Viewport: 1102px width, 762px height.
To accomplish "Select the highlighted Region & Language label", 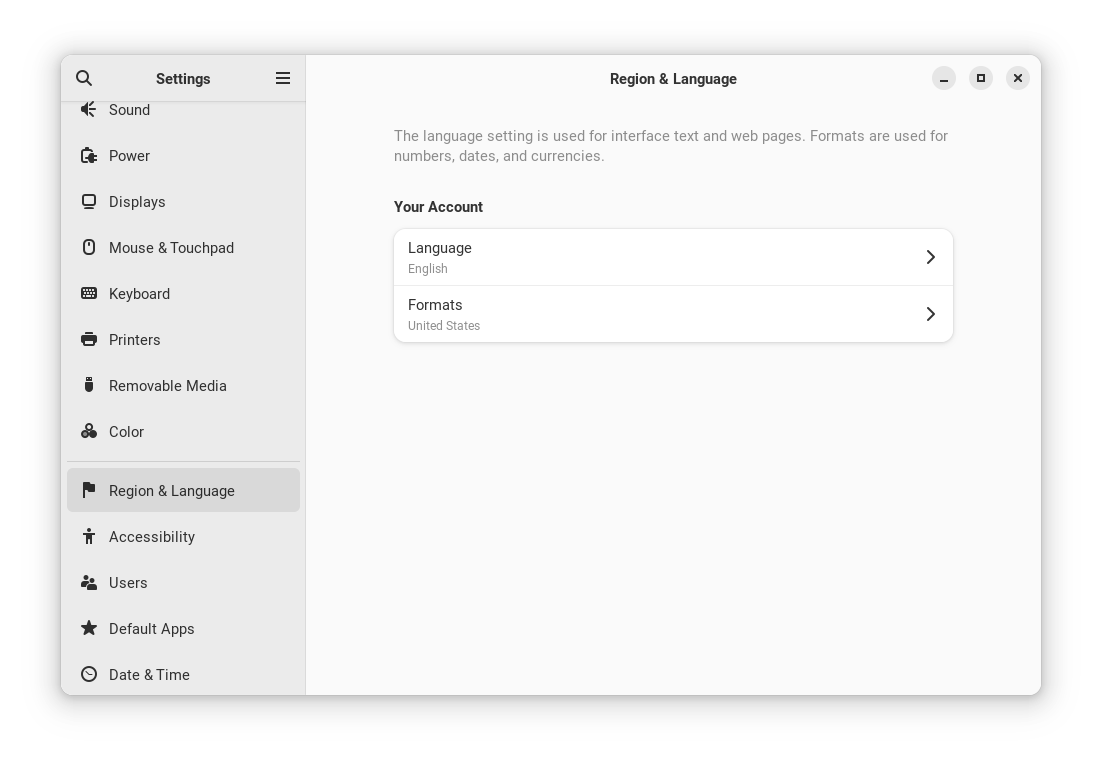I will pos(171,491).
